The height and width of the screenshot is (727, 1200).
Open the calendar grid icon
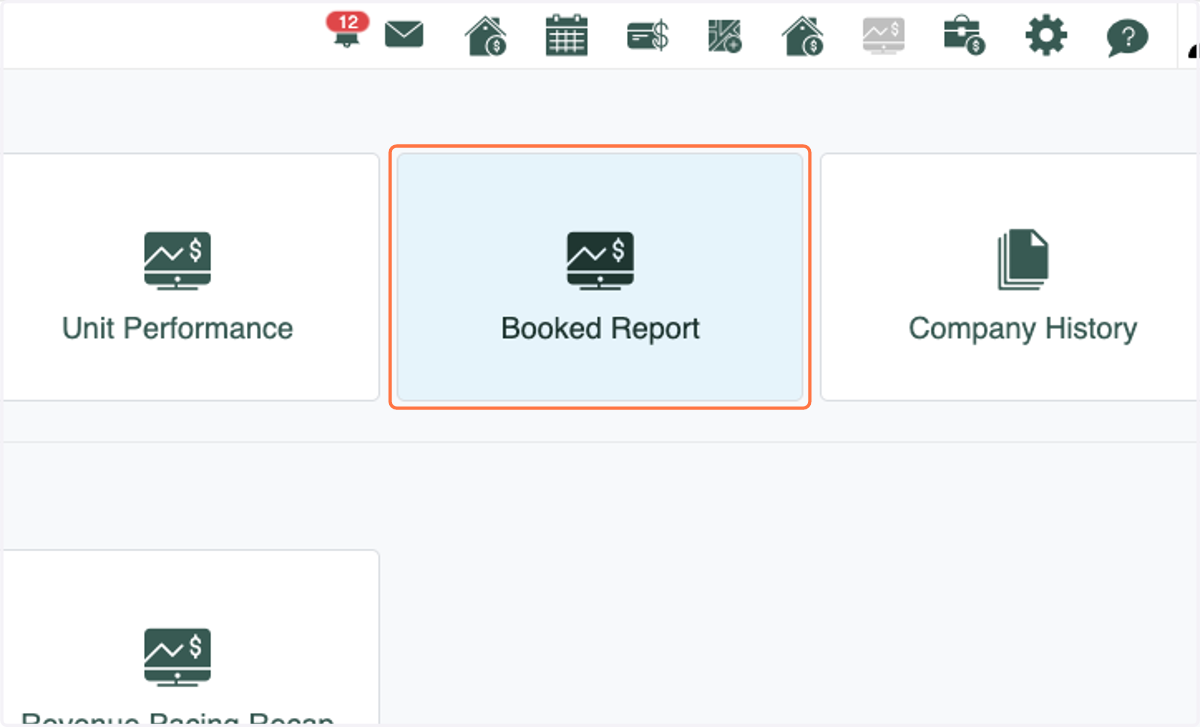[566, 37]
